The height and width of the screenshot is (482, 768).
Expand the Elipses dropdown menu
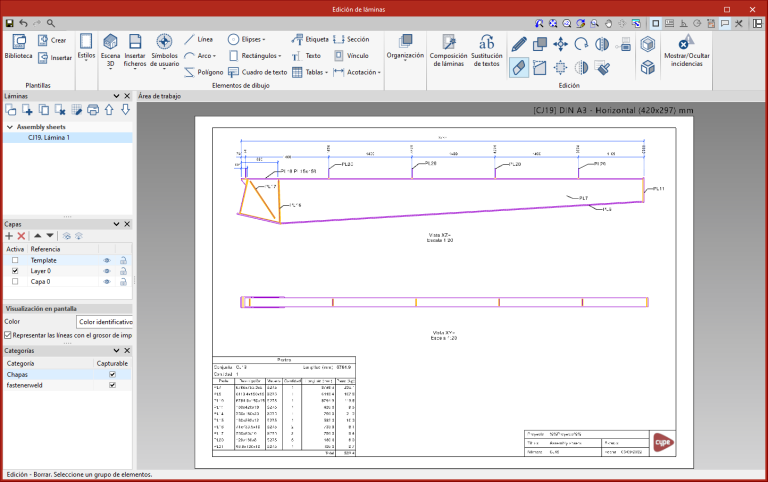256,39
